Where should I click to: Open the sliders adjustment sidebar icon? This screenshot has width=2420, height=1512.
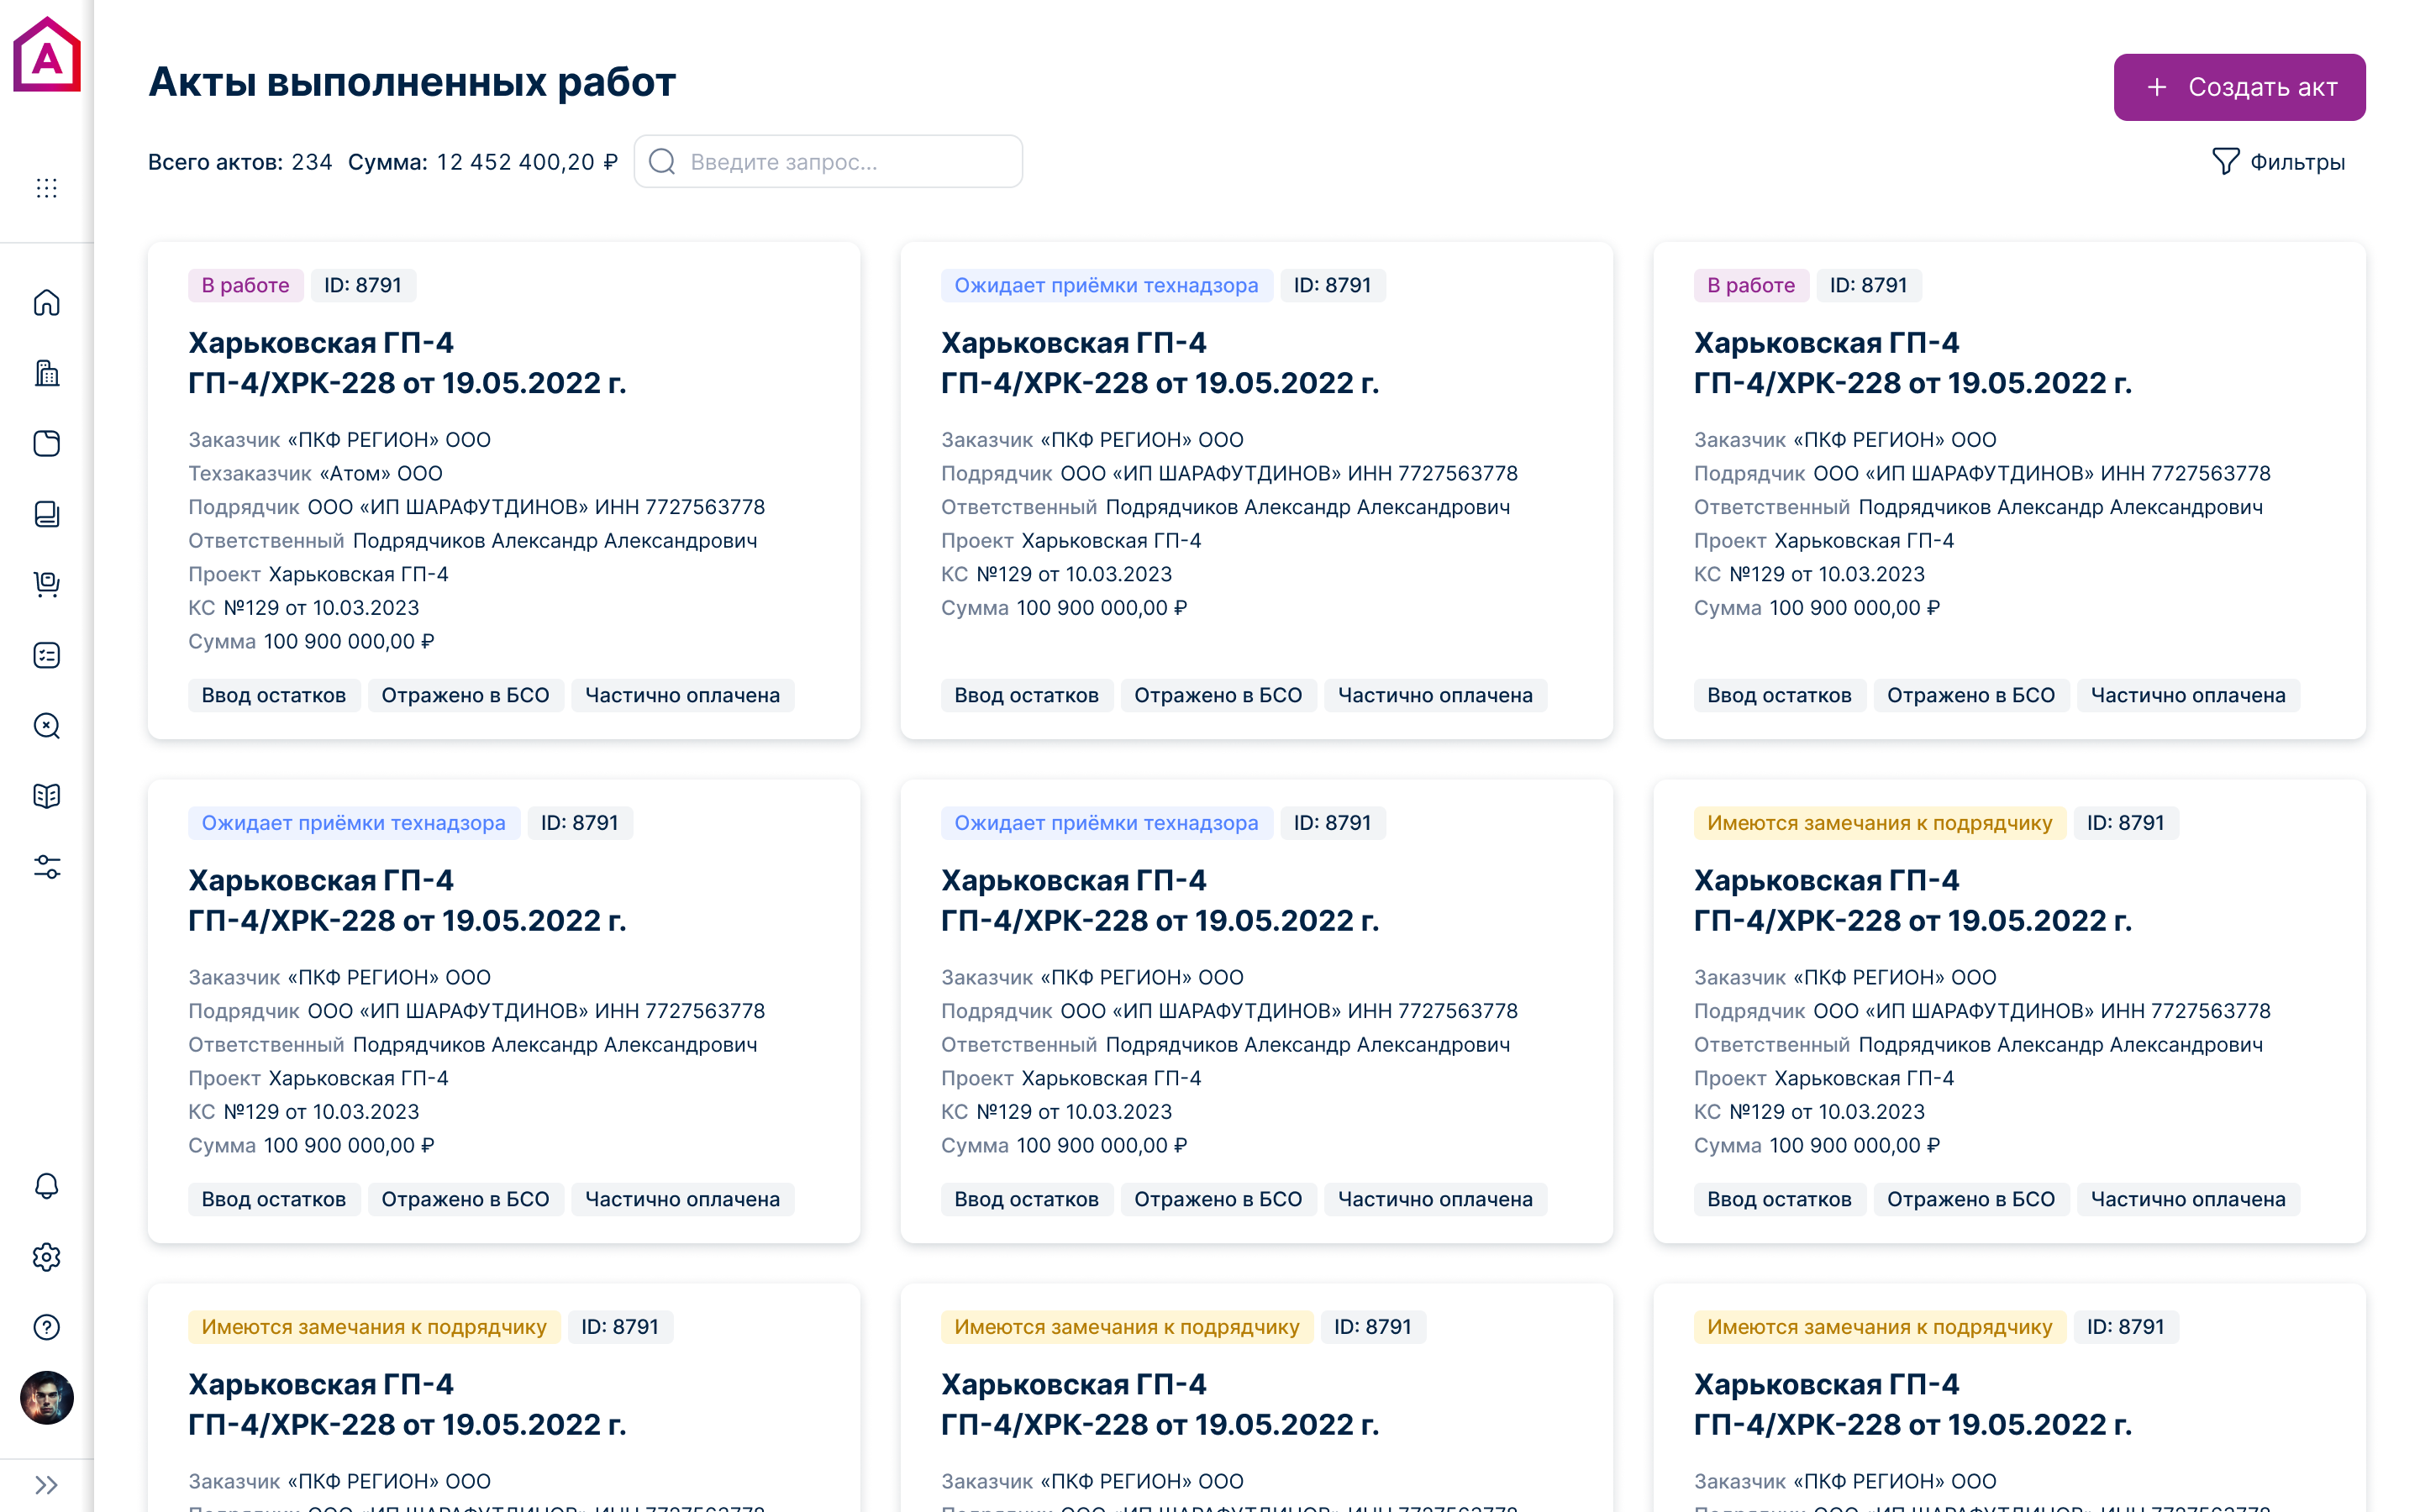coord(47,867)
